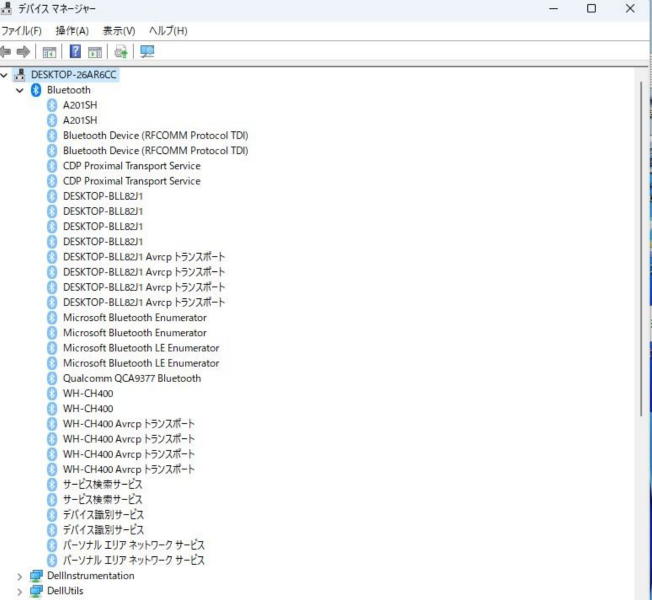Select the DESKTOP-26AR6CC computer name
This screenshot has width=652, height=600.
(x=74, y=75)
